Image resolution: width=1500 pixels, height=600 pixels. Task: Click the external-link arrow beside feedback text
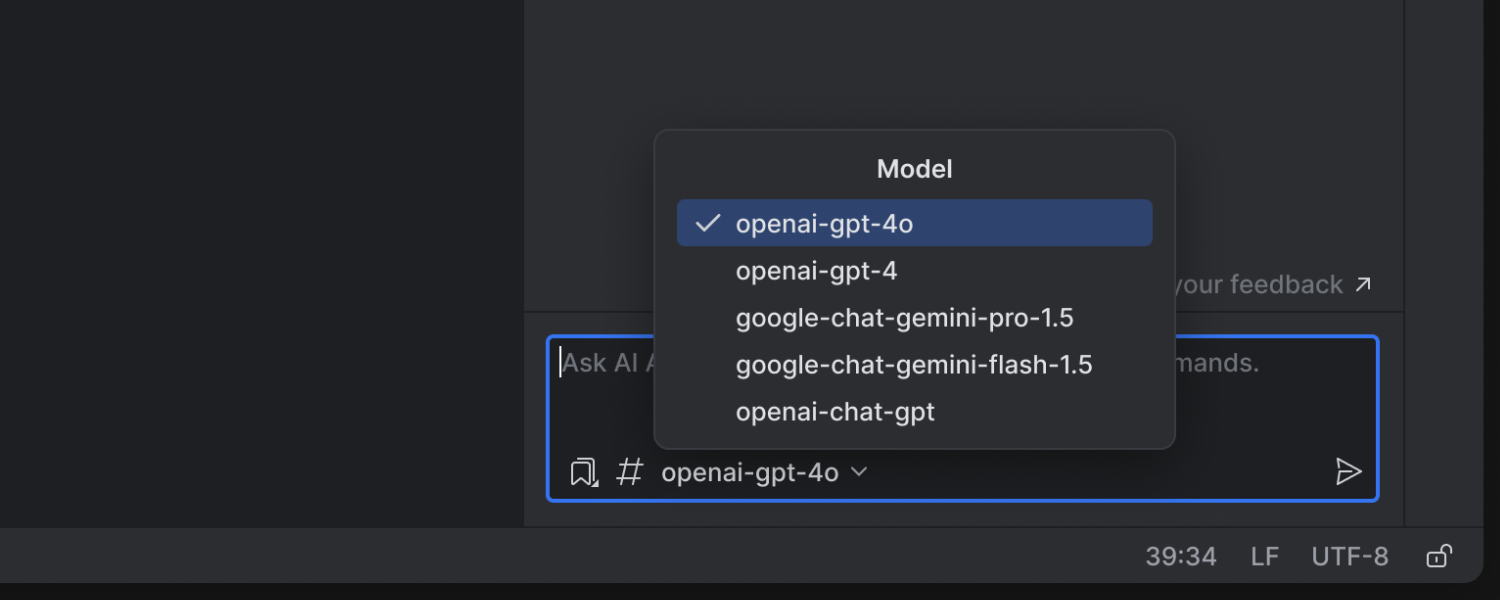pyautogui.click(x=1363, y=284)
